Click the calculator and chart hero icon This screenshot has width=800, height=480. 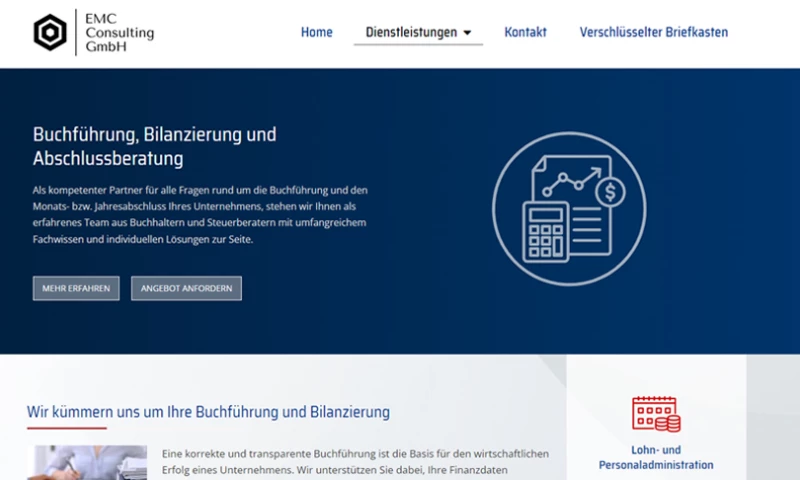click(569, 209)
